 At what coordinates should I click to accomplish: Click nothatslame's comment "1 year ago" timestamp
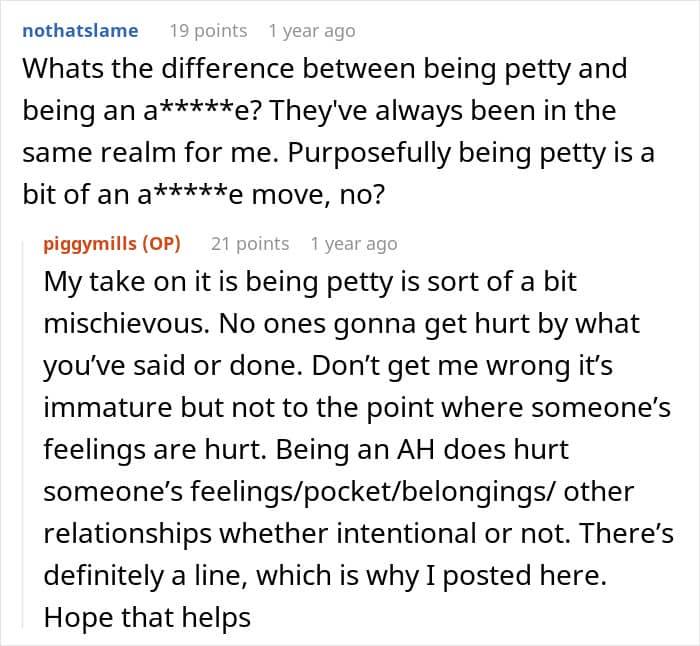point(311,31)
